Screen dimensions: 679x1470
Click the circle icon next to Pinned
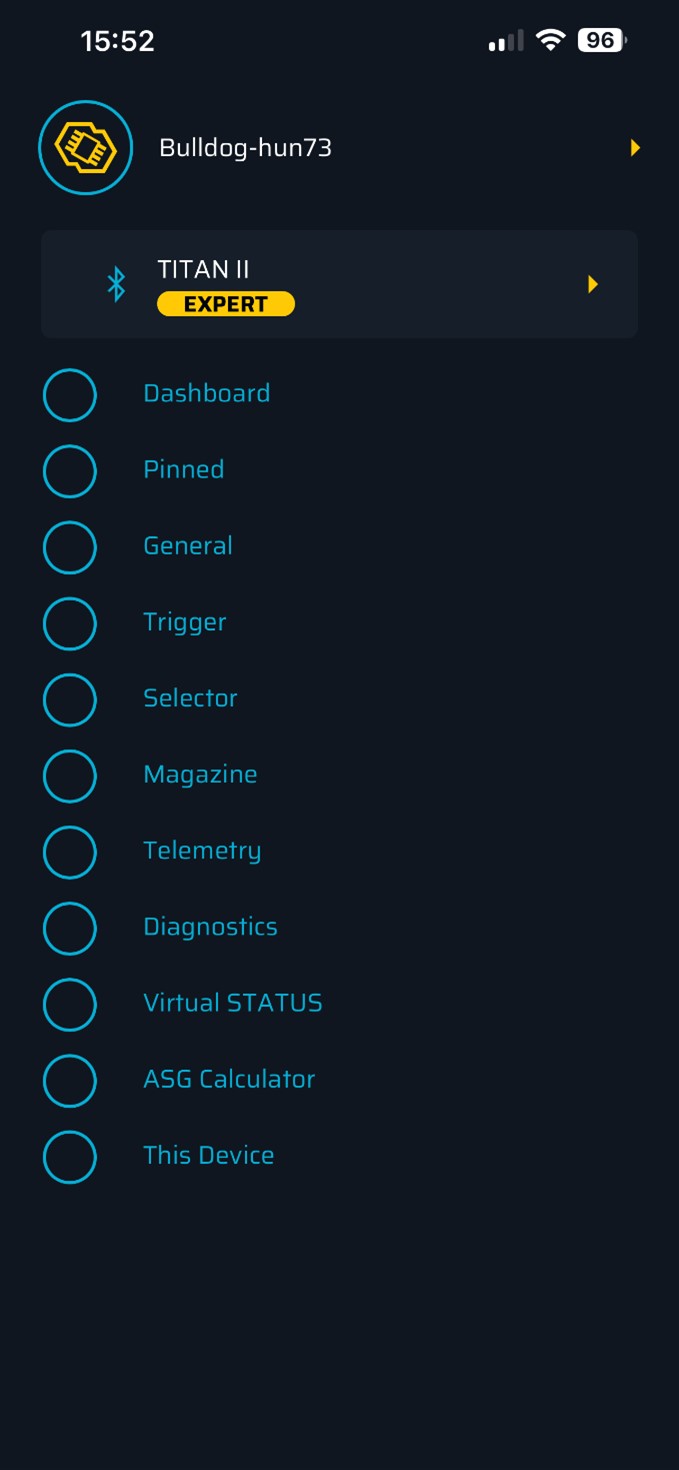(70, 471)
